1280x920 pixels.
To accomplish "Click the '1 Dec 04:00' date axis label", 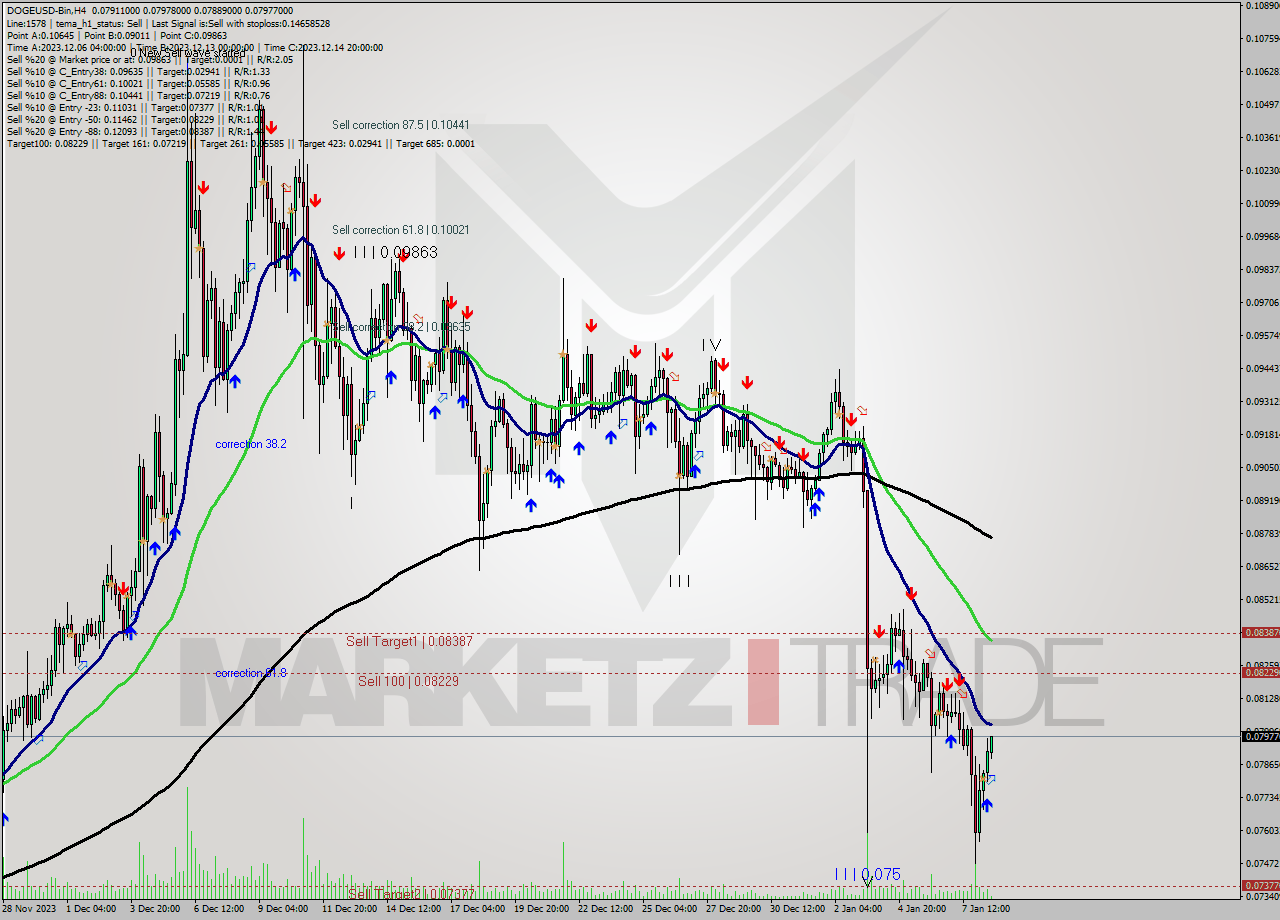I will coord(90,909).
